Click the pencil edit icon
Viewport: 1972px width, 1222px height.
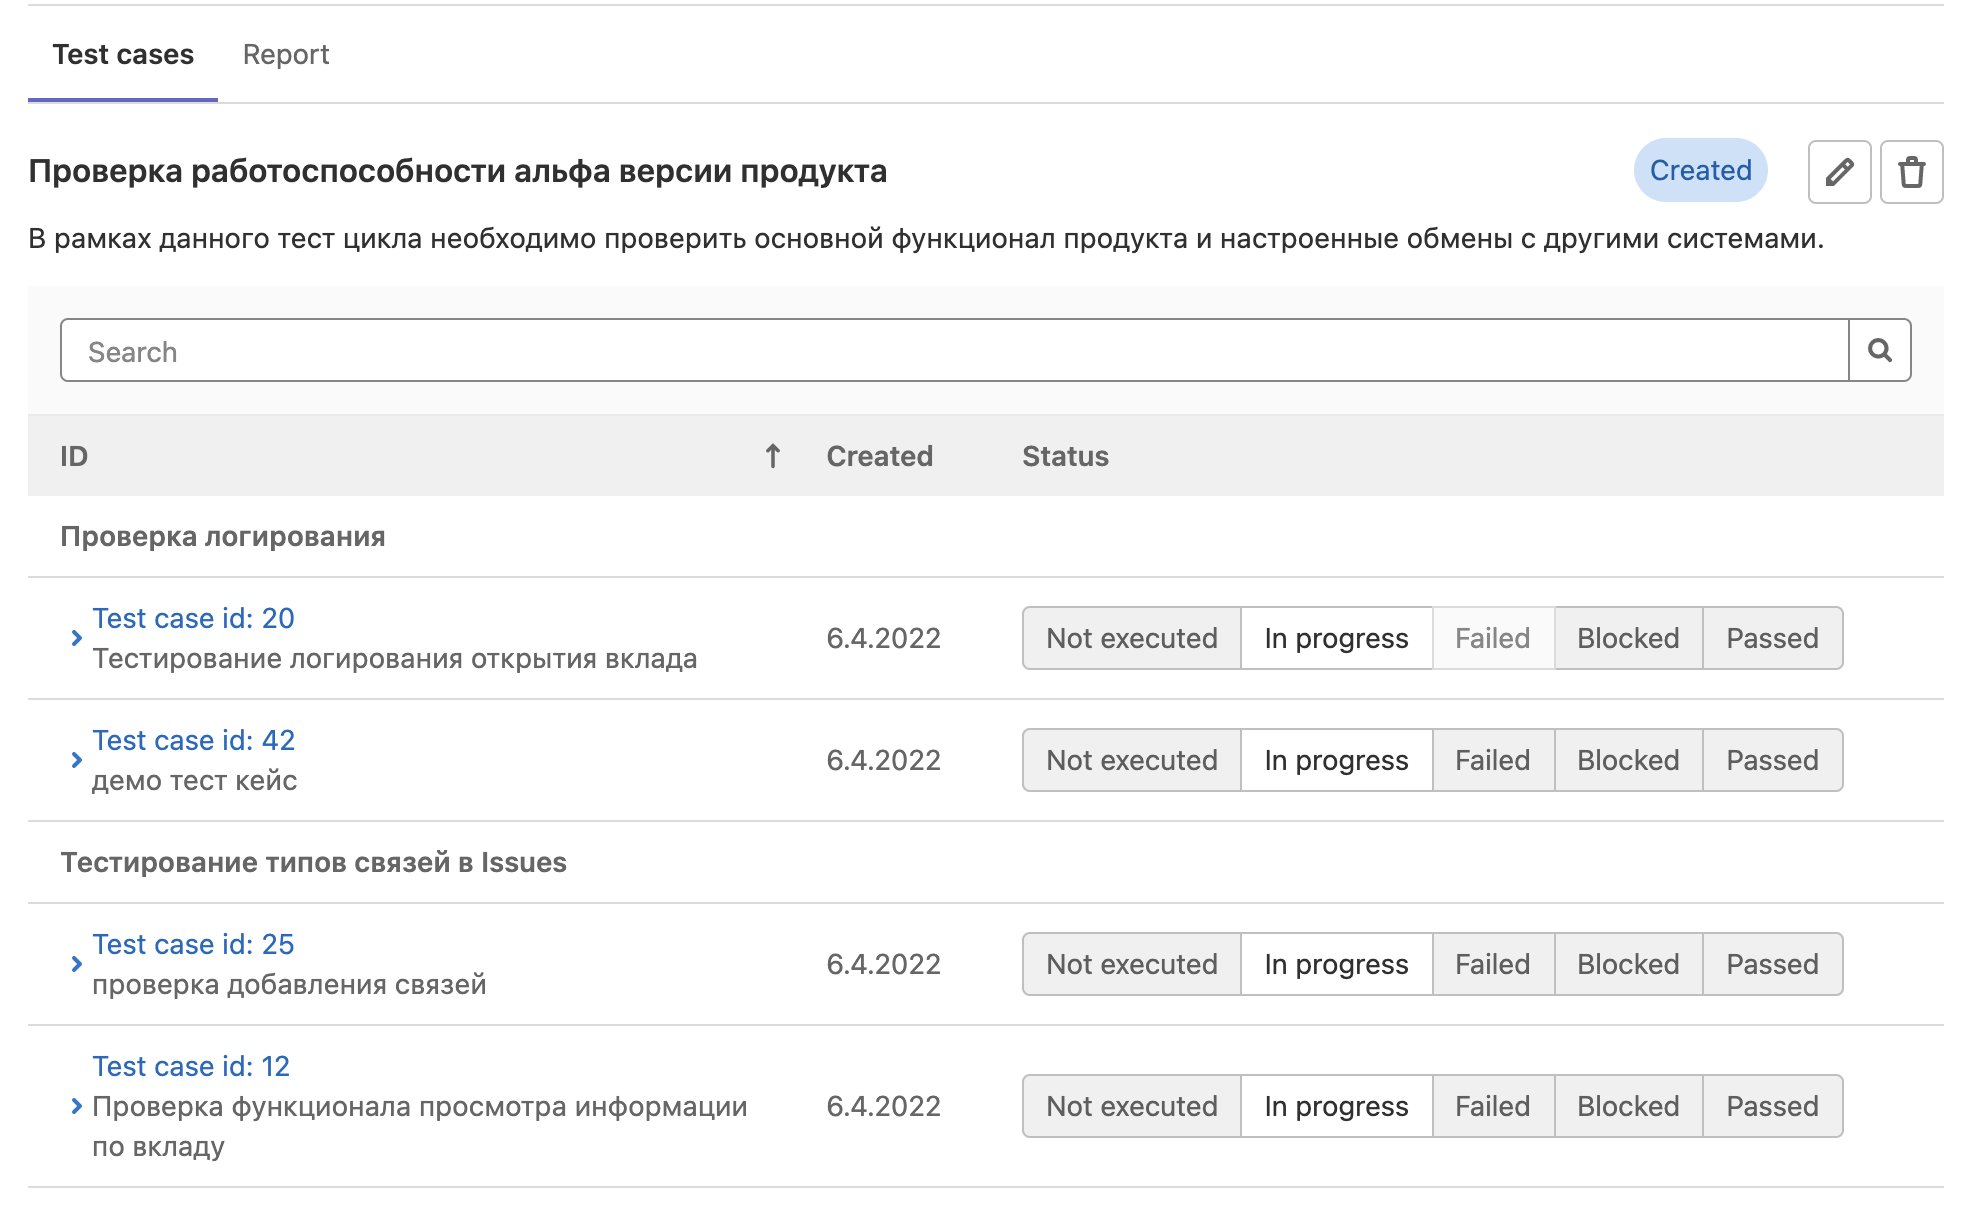point(1838,172)
